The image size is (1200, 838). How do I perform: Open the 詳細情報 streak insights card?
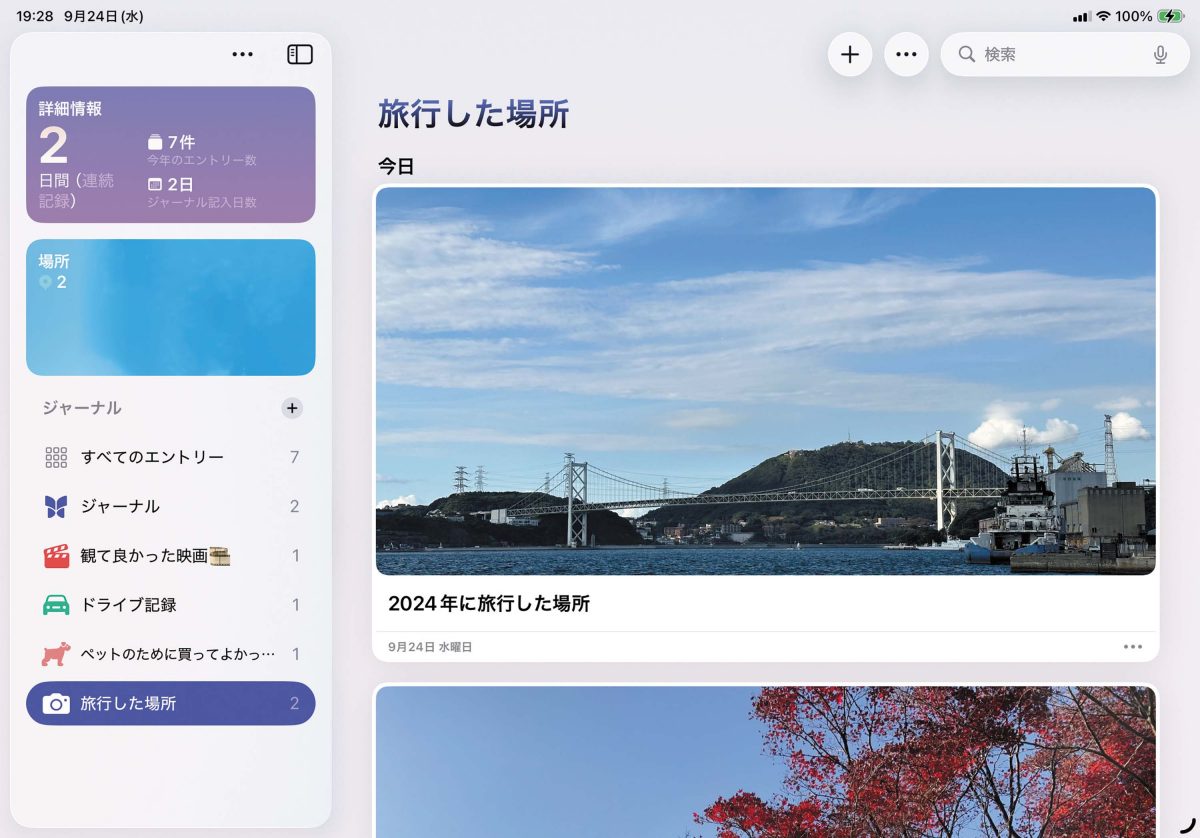pyautogui.click(x=170, y=154)
